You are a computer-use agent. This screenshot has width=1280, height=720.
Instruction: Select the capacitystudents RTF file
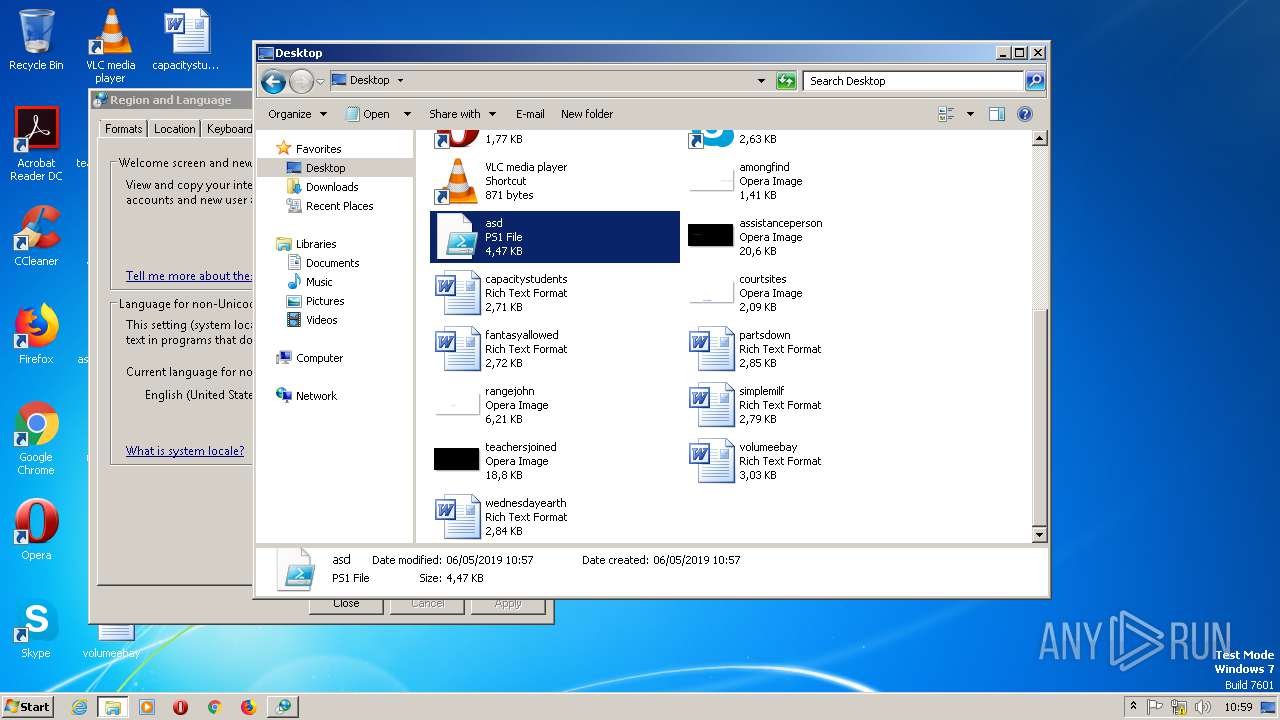pyautogui.click(x=554, y=293)
